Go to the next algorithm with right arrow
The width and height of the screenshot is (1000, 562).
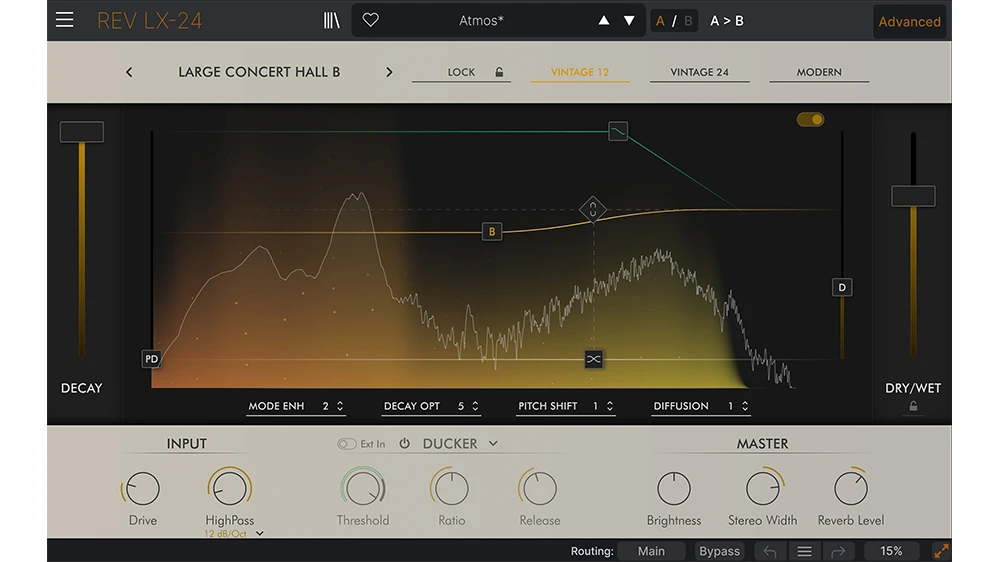tap(389, 72)
